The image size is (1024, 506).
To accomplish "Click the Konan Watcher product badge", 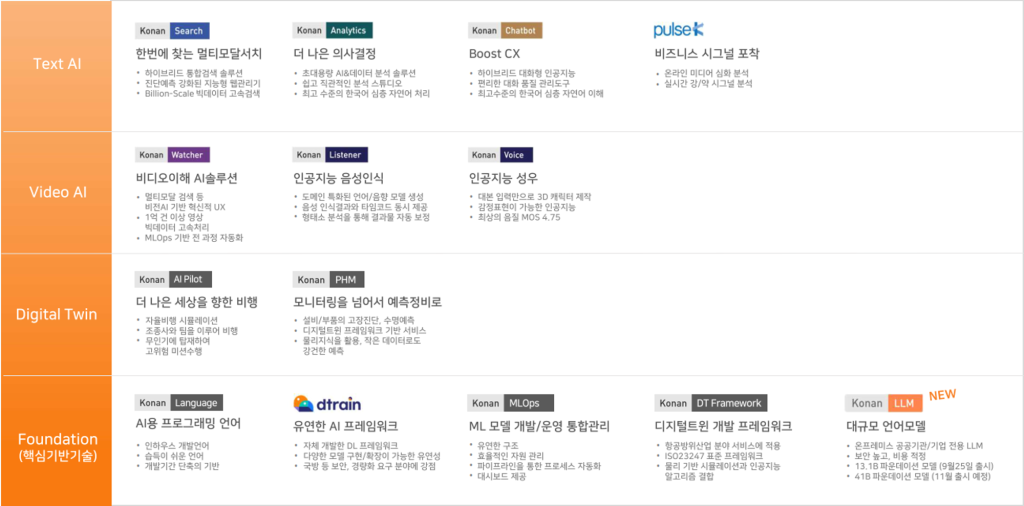I will click(172, 155).
